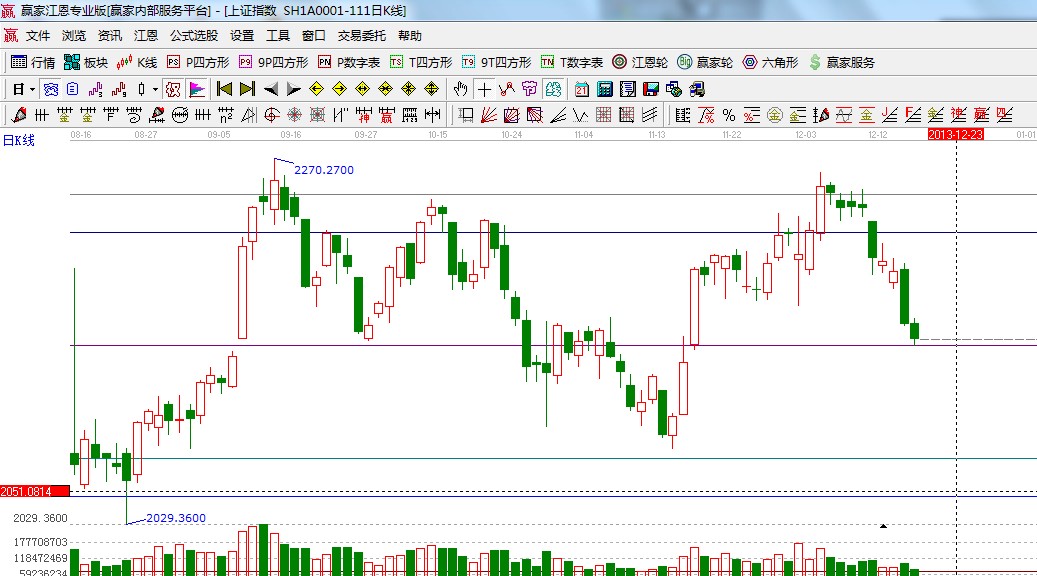Viewport: 1037px width, 576px height.
Task: Open the 交易委托 trading menu
Action: (x=361, y=35)
